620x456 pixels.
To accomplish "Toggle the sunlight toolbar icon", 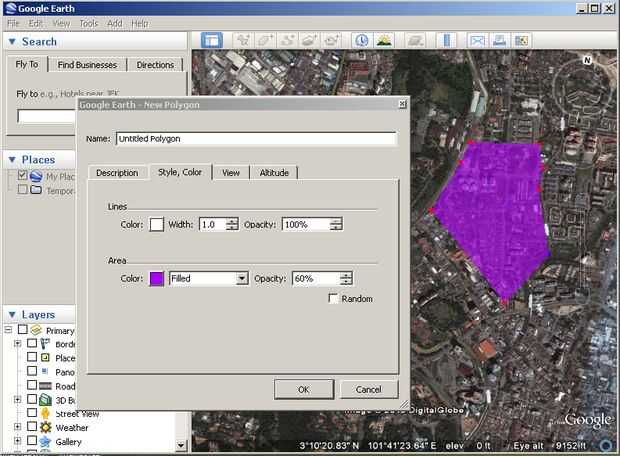I will click(x=384, y=40).
